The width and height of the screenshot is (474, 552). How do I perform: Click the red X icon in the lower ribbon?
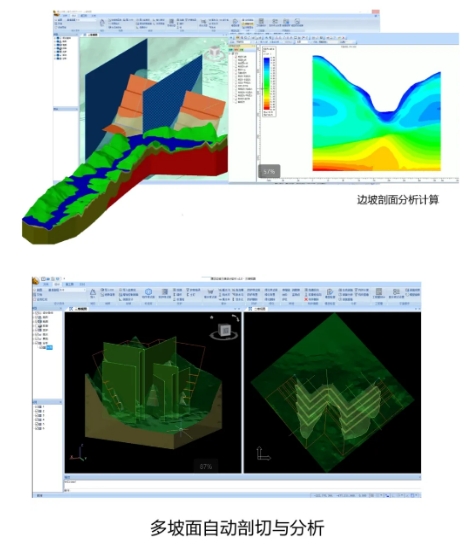[x=306, y=299]
